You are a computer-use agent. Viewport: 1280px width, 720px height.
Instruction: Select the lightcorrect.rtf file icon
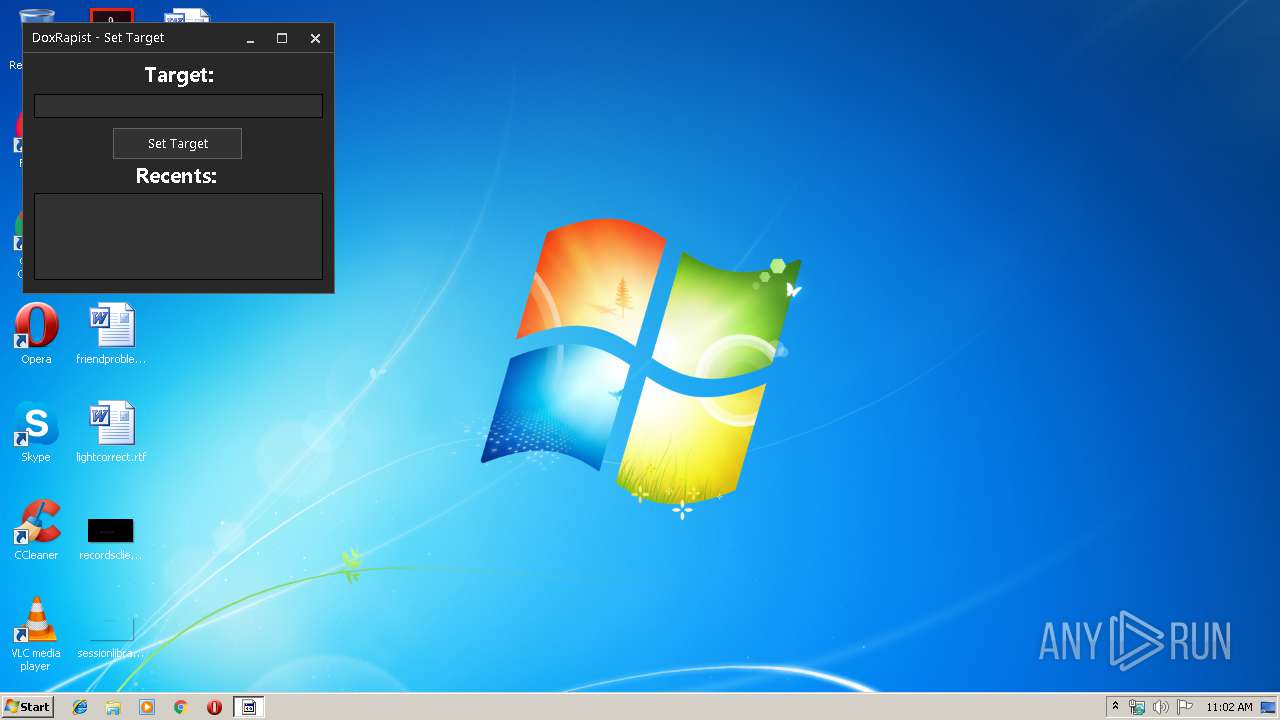(x=111, y=432)
